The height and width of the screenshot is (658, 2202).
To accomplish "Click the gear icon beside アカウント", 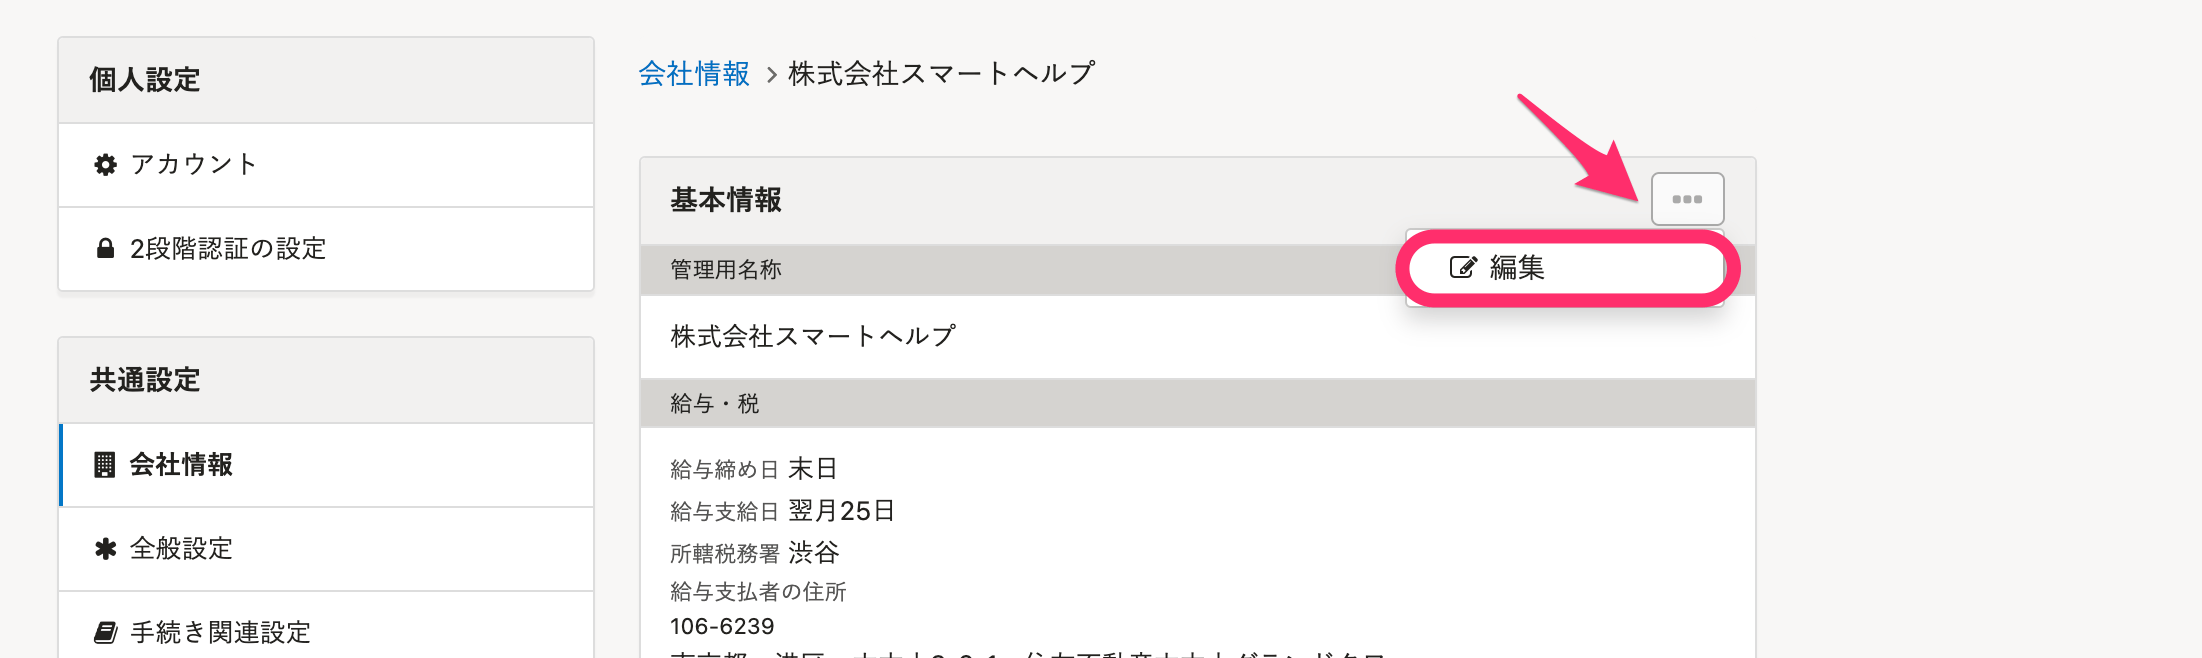I will 105,165.
